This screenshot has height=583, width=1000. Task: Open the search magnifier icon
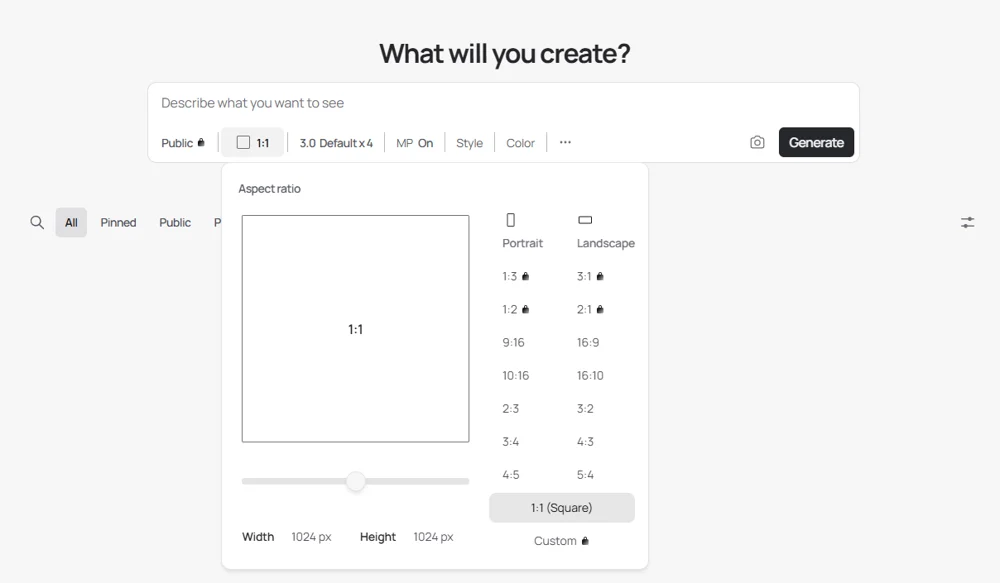pyautogui.click(x=37, y=223)
